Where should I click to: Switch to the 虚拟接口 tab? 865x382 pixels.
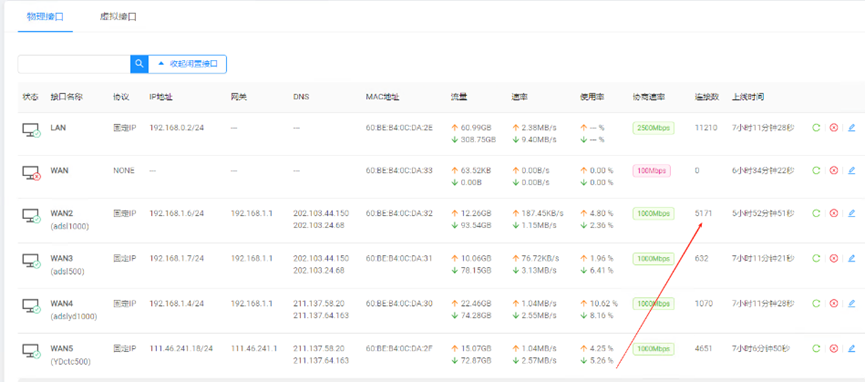pyautogui.click(x=118, y=17)
